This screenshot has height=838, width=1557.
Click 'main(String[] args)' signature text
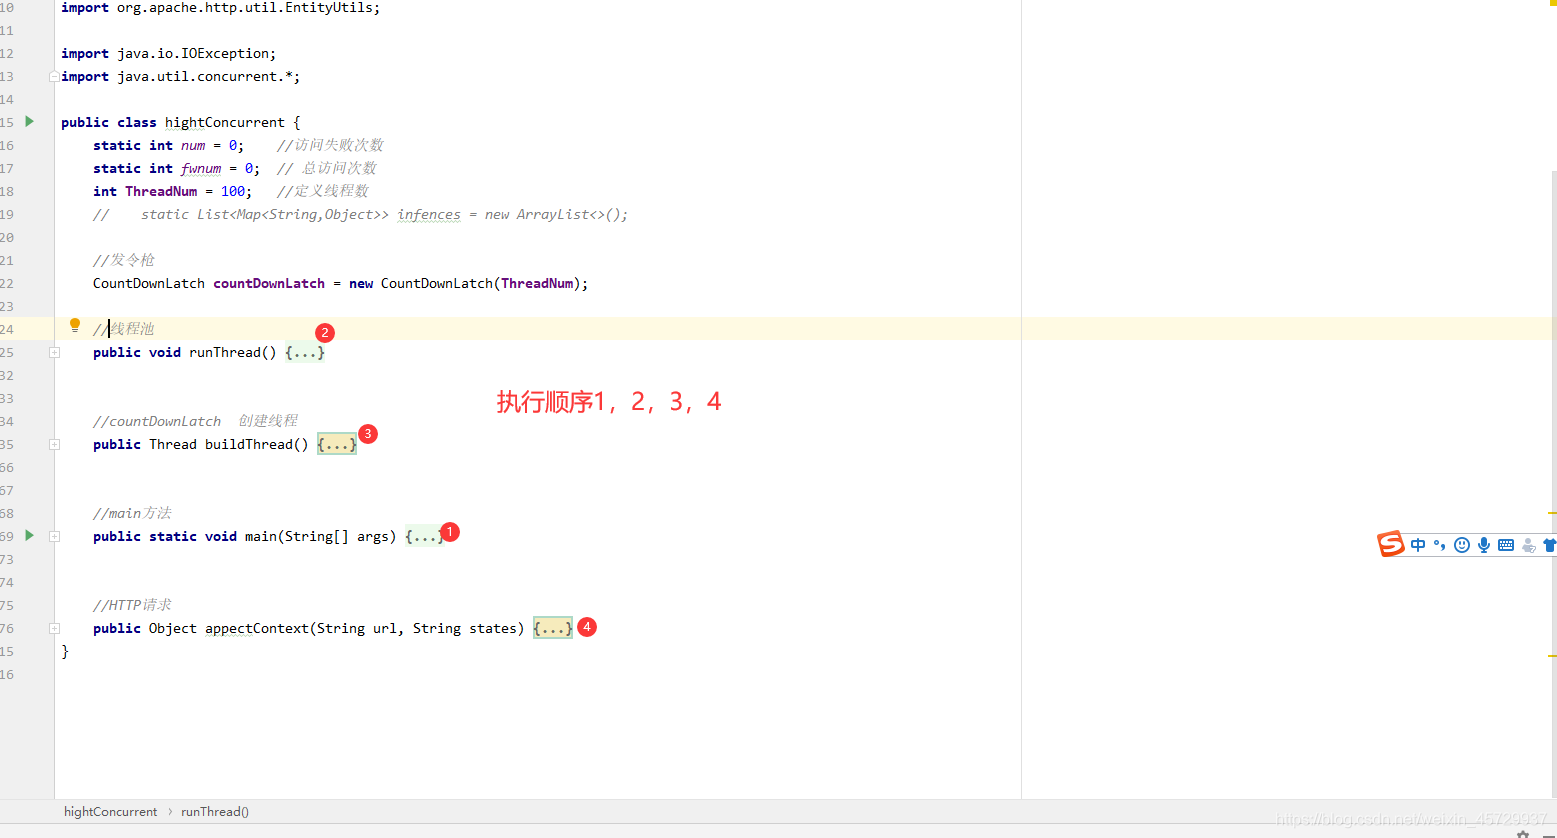321,536
